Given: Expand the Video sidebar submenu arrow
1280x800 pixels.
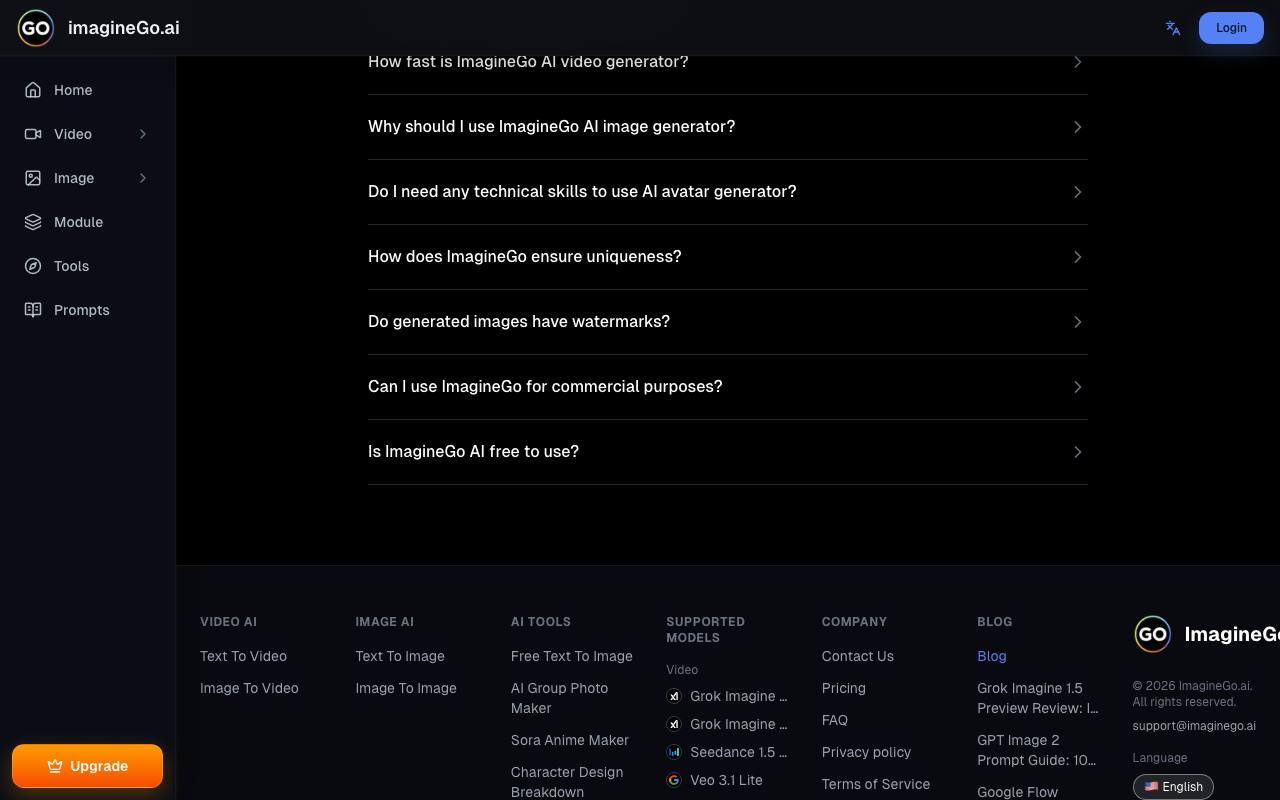Looking at the screenshot, I should coord(143,134).
